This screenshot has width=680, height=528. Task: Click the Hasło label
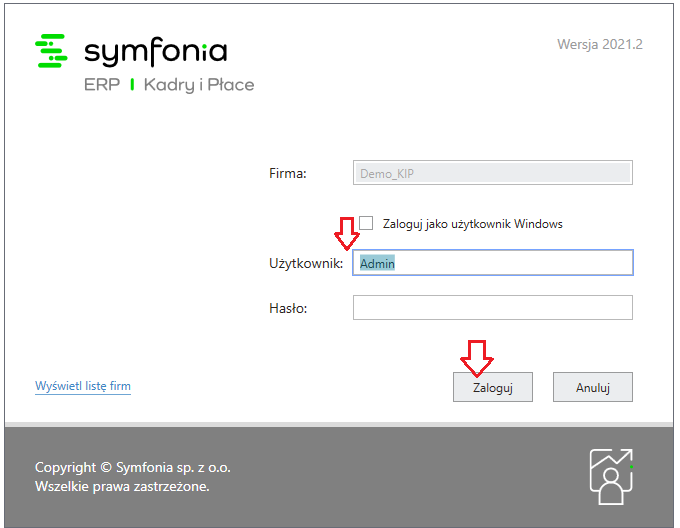coord(288,308)
